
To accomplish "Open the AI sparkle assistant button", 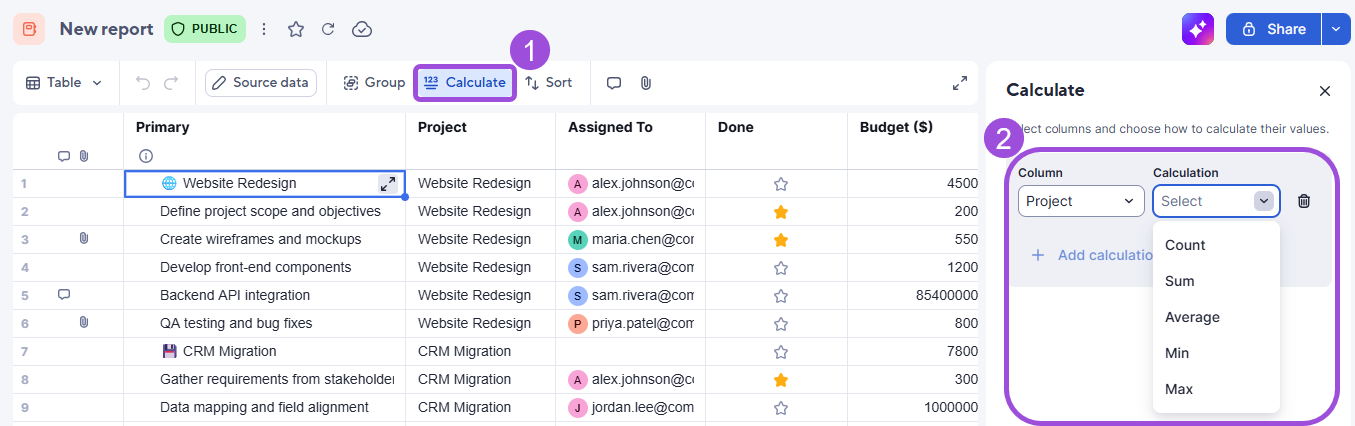I will click(1197, 29).
